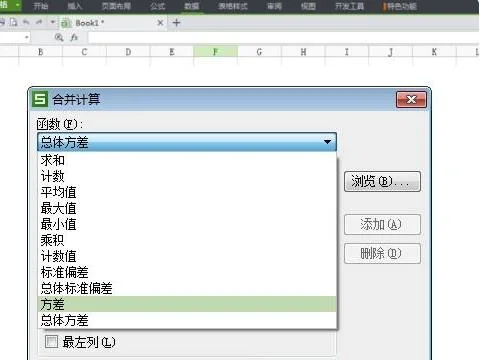Choose 平均值 from the function list
The image size is (480, 360).
(187, 192)
